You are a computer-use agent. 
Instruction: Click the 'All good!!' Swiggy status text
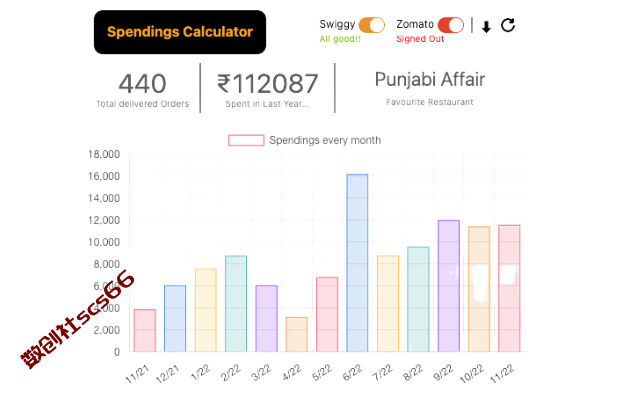click(x=340, y=39)
